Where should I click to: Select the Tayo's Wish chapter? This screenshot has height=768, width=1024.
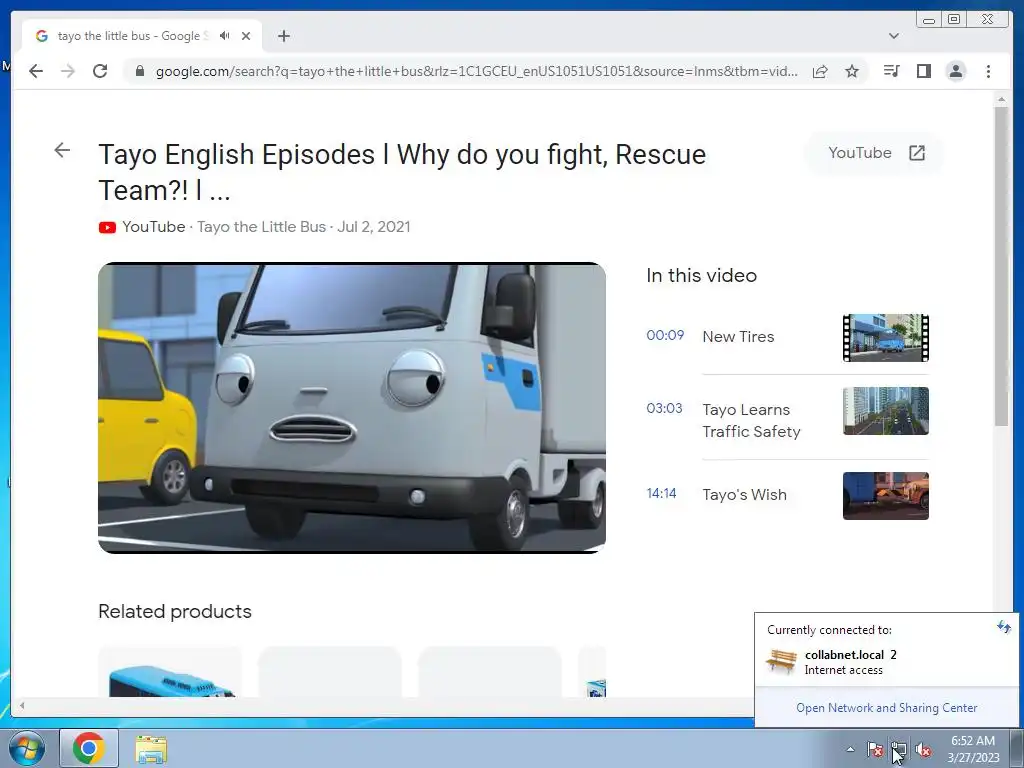pyautogui.click(x=744, y=494)
